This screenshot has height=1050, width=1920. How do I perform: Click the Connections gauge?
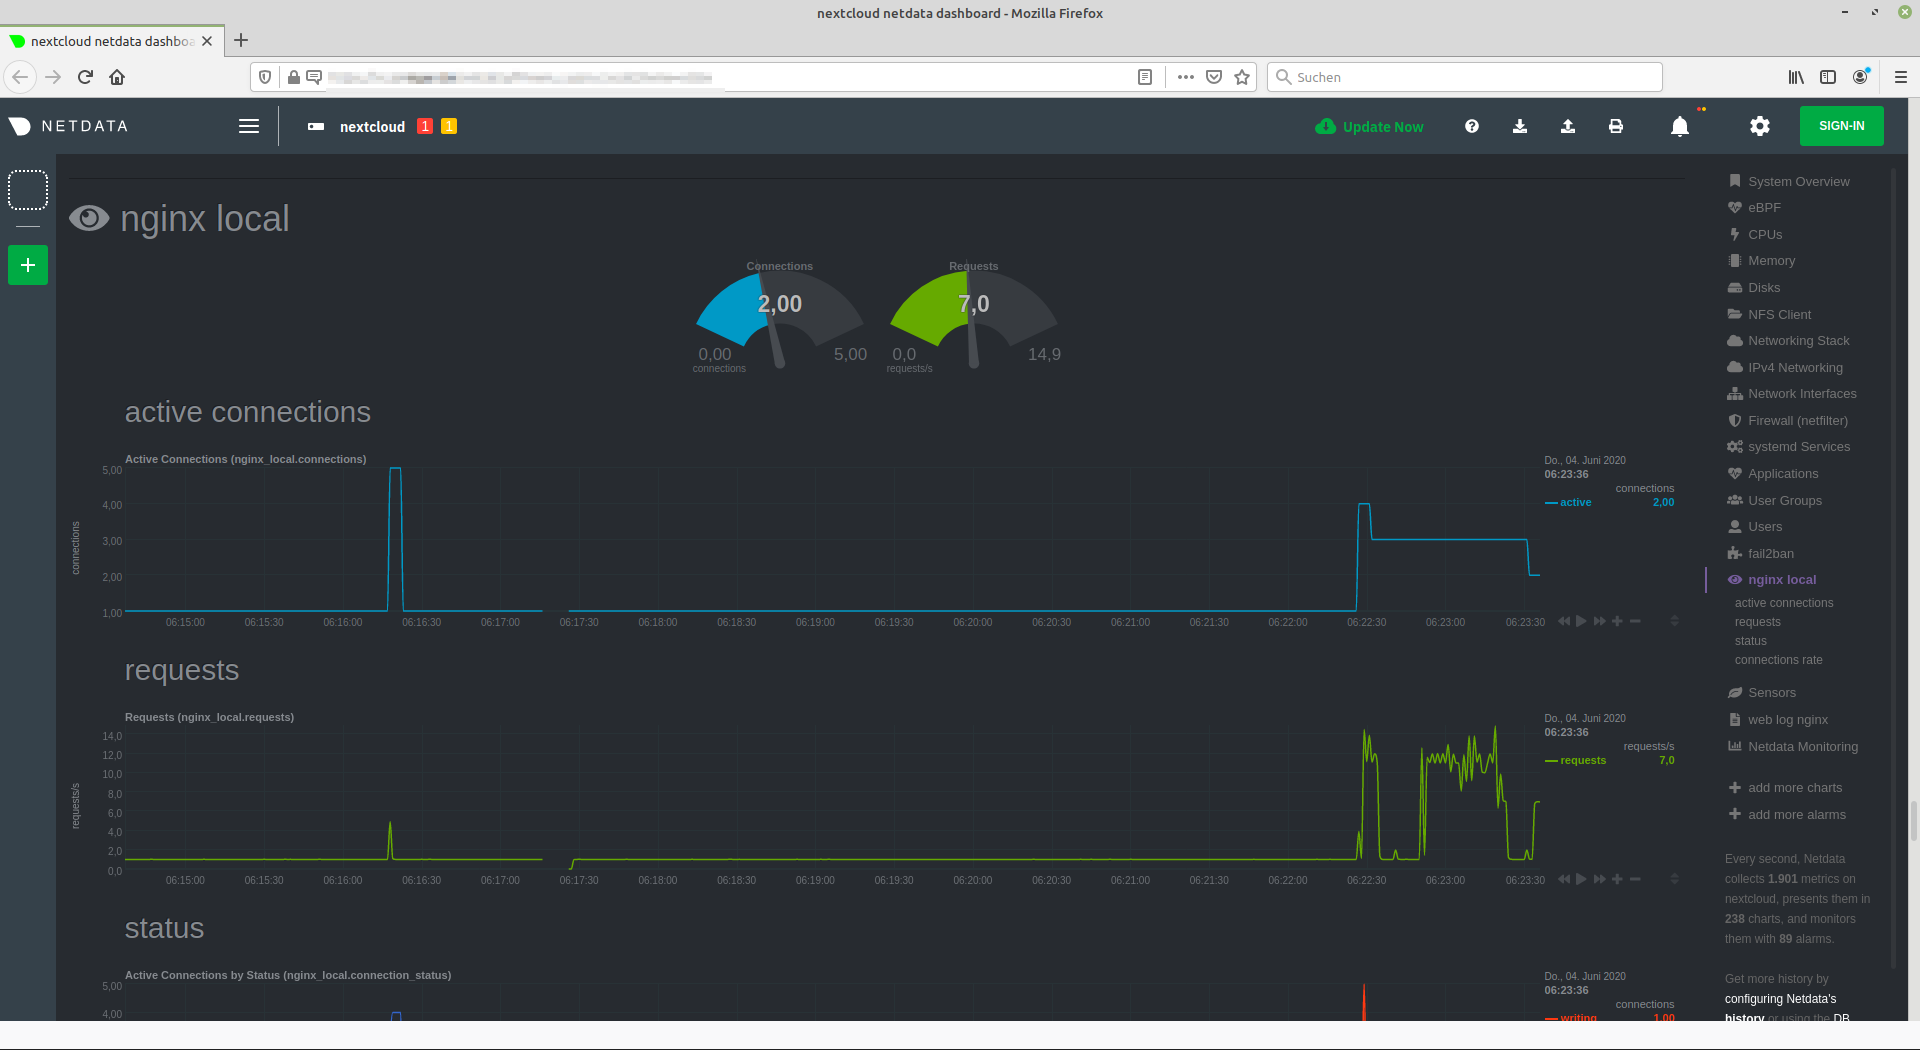(x=779, y=318)
